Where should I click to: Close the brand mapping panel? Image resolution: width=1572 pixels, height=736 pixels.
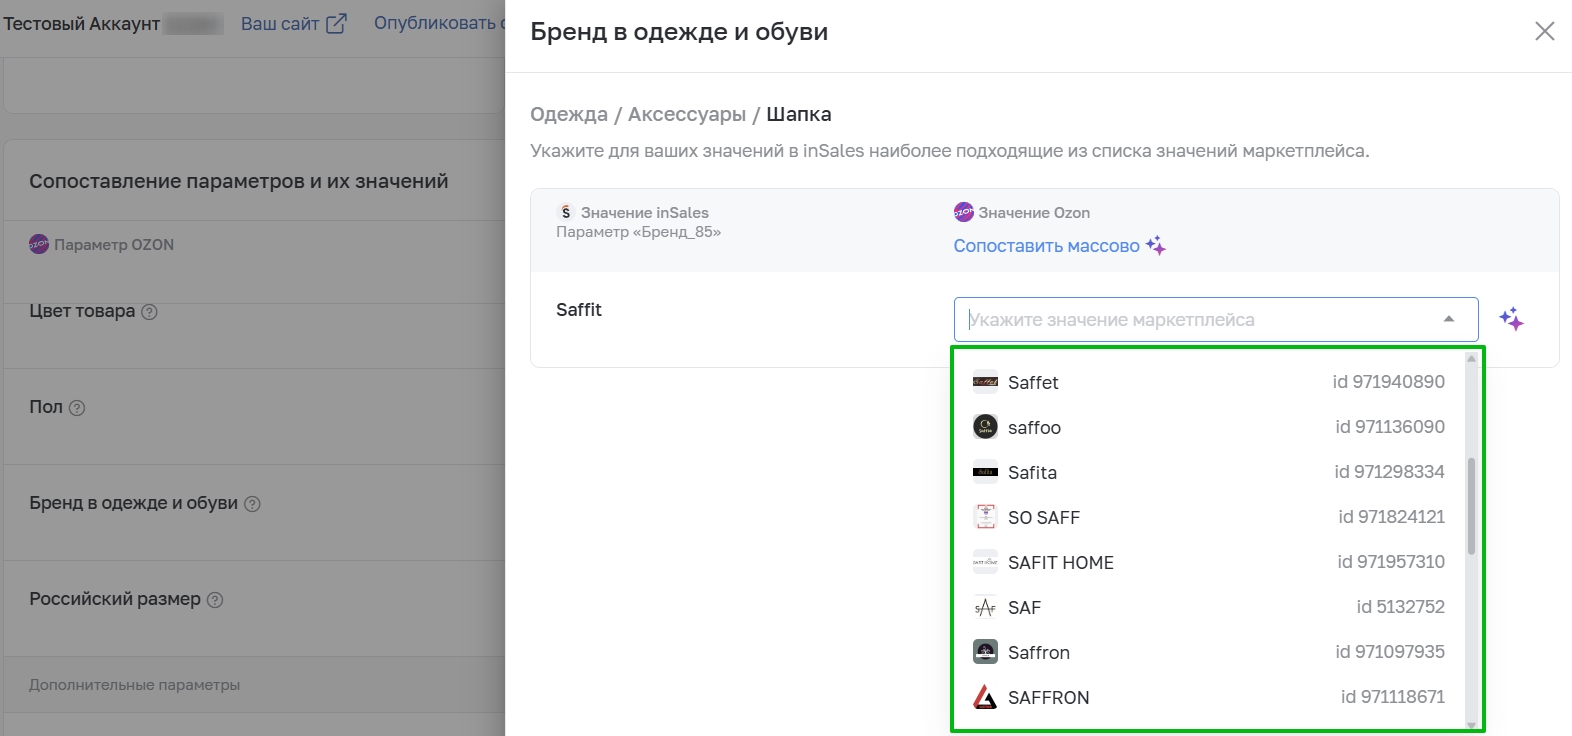[1544, 31]
